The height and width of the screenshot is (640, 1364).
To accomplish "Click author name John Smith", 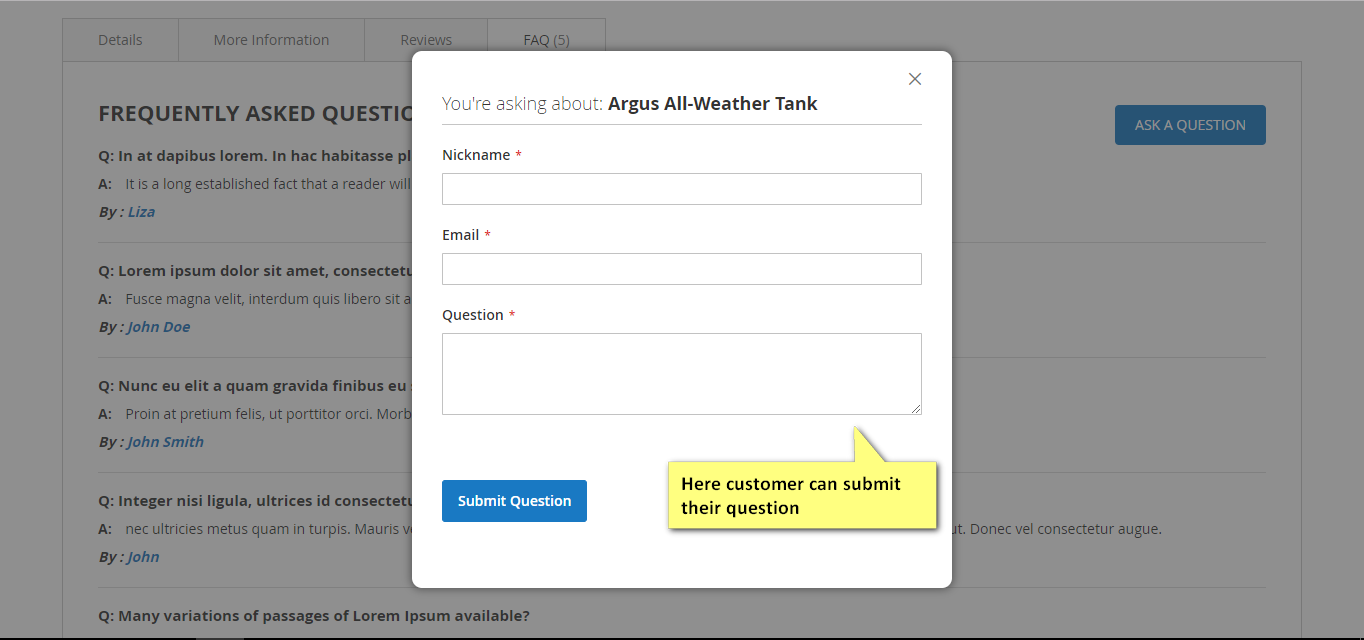I will 166,442.
